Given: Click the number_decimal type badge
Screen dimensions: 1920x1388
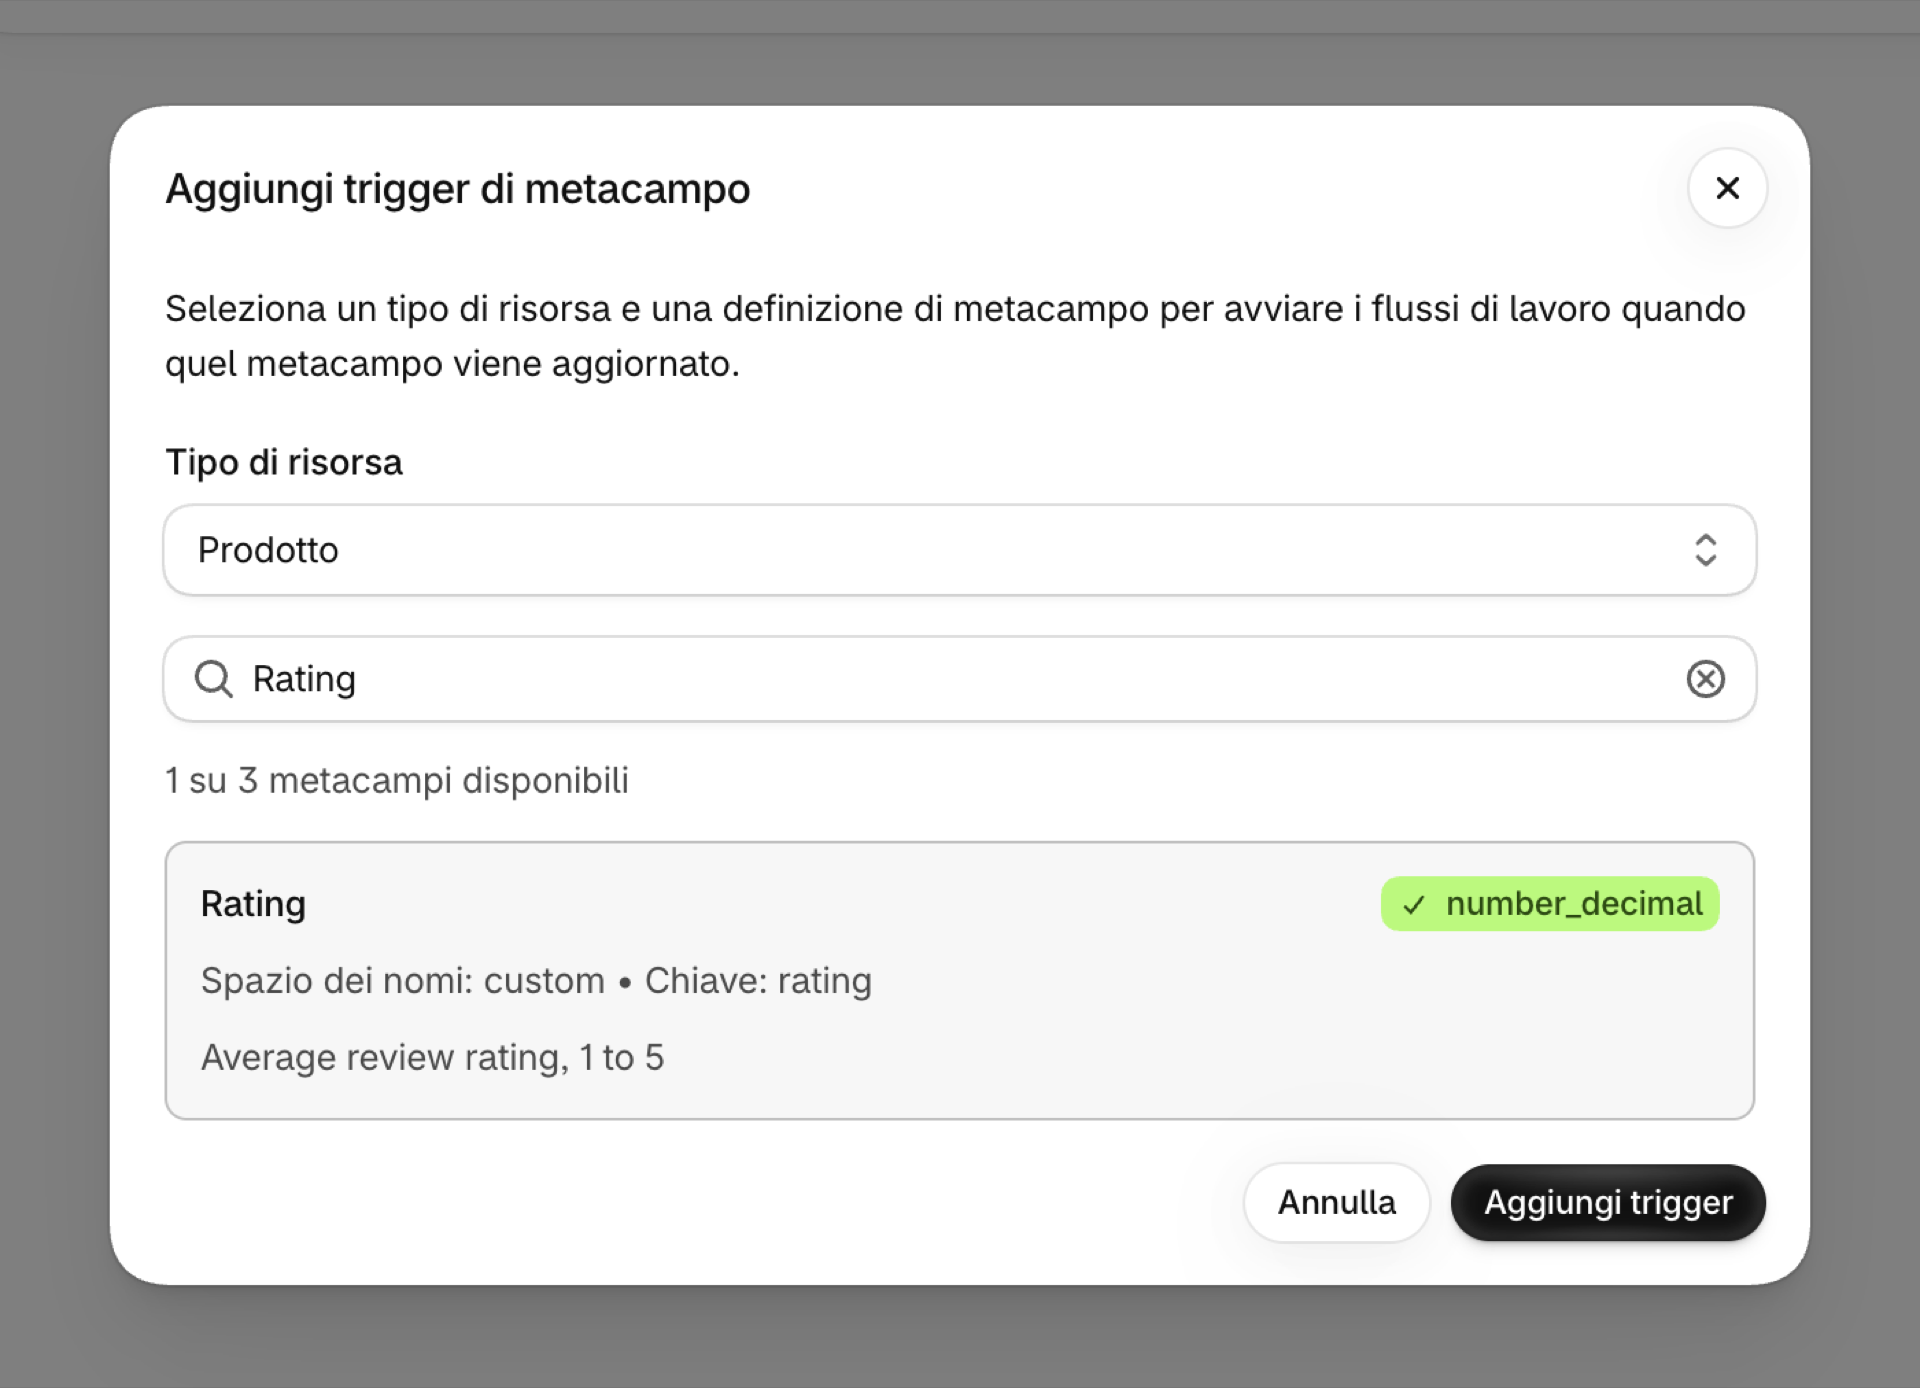Looking at the screenshot, I should click(1550, 904).
